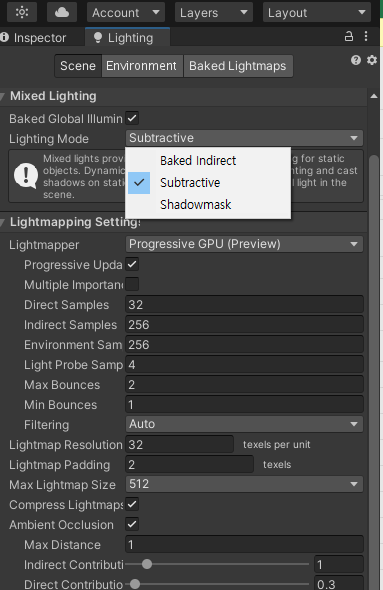
Task: Open the Lightmapper dropdown
Action: point(244,244)
